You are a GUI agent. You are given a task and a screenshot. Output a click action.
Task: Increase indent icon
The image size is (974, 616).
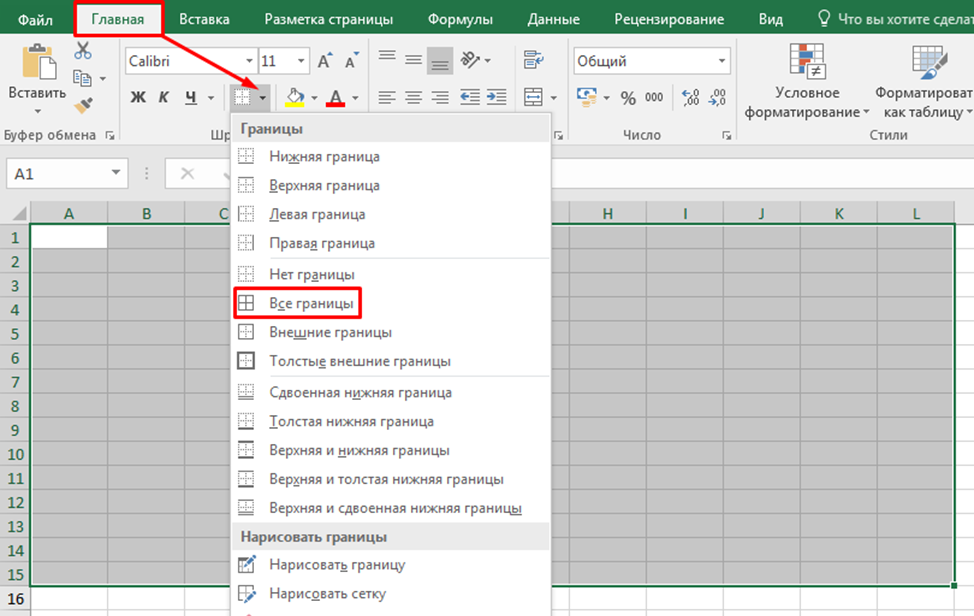[x=496, y=97]
